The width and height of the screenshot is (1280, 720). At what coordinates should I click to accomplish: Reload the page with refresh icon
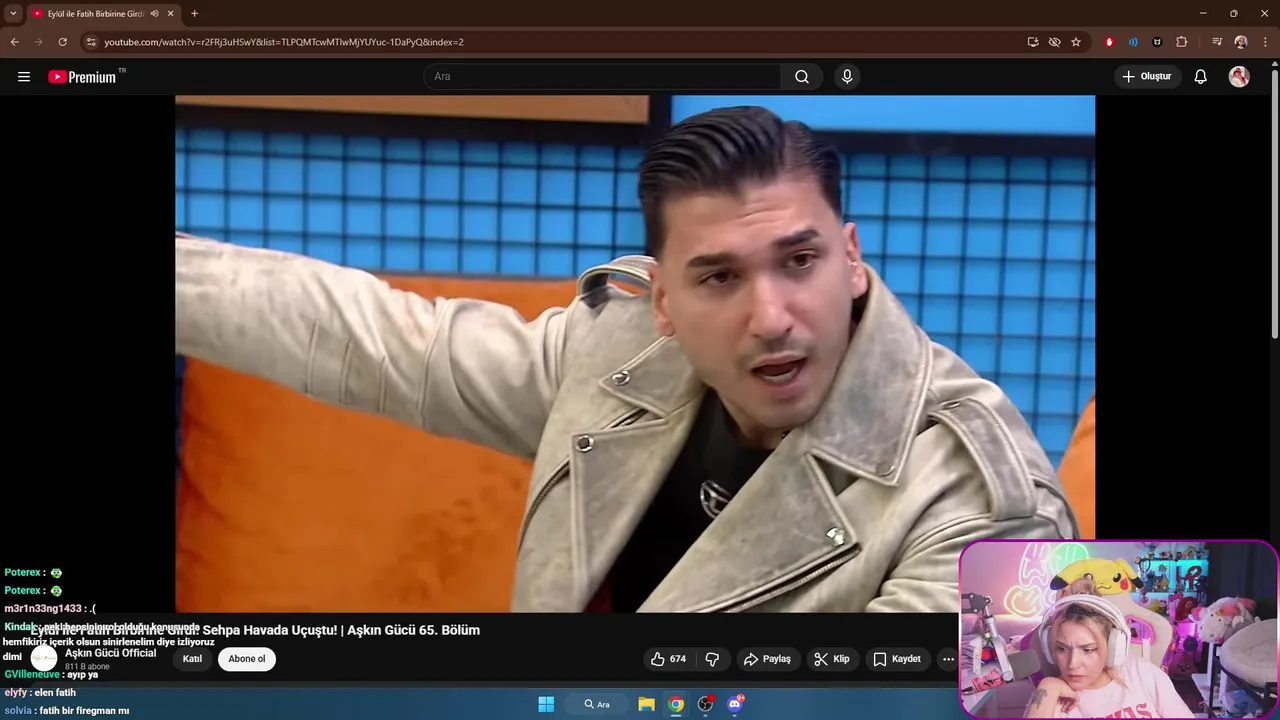click(62, 42)
